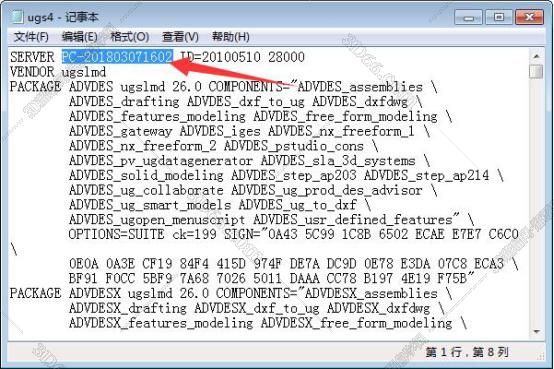The width and height of the screenshot is (554, 369).
Task: Click ADVDES_step_ap214 text
Action: [427, 175]
